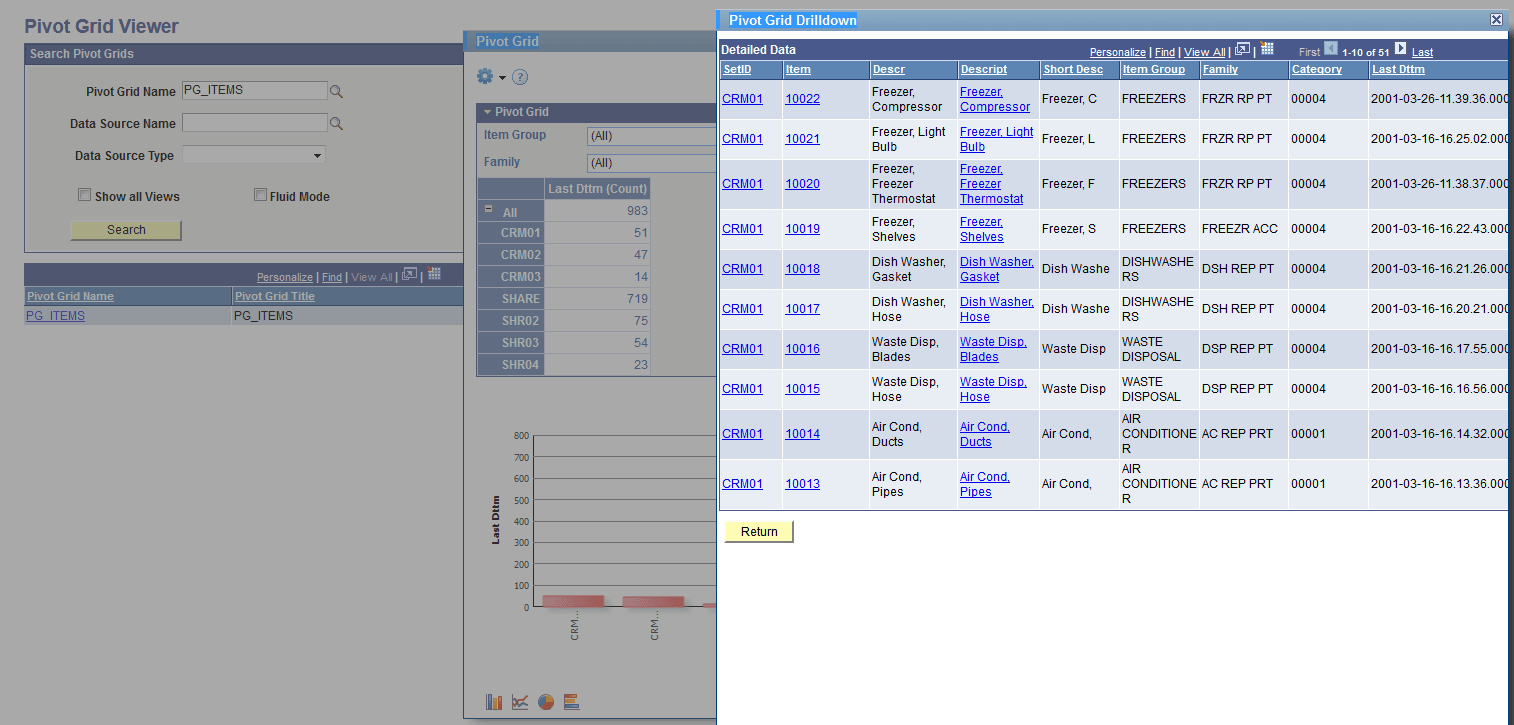
Task: Zoom the Detailed Data grid via pop-out icon
Action: click(x=1242, y=48)
